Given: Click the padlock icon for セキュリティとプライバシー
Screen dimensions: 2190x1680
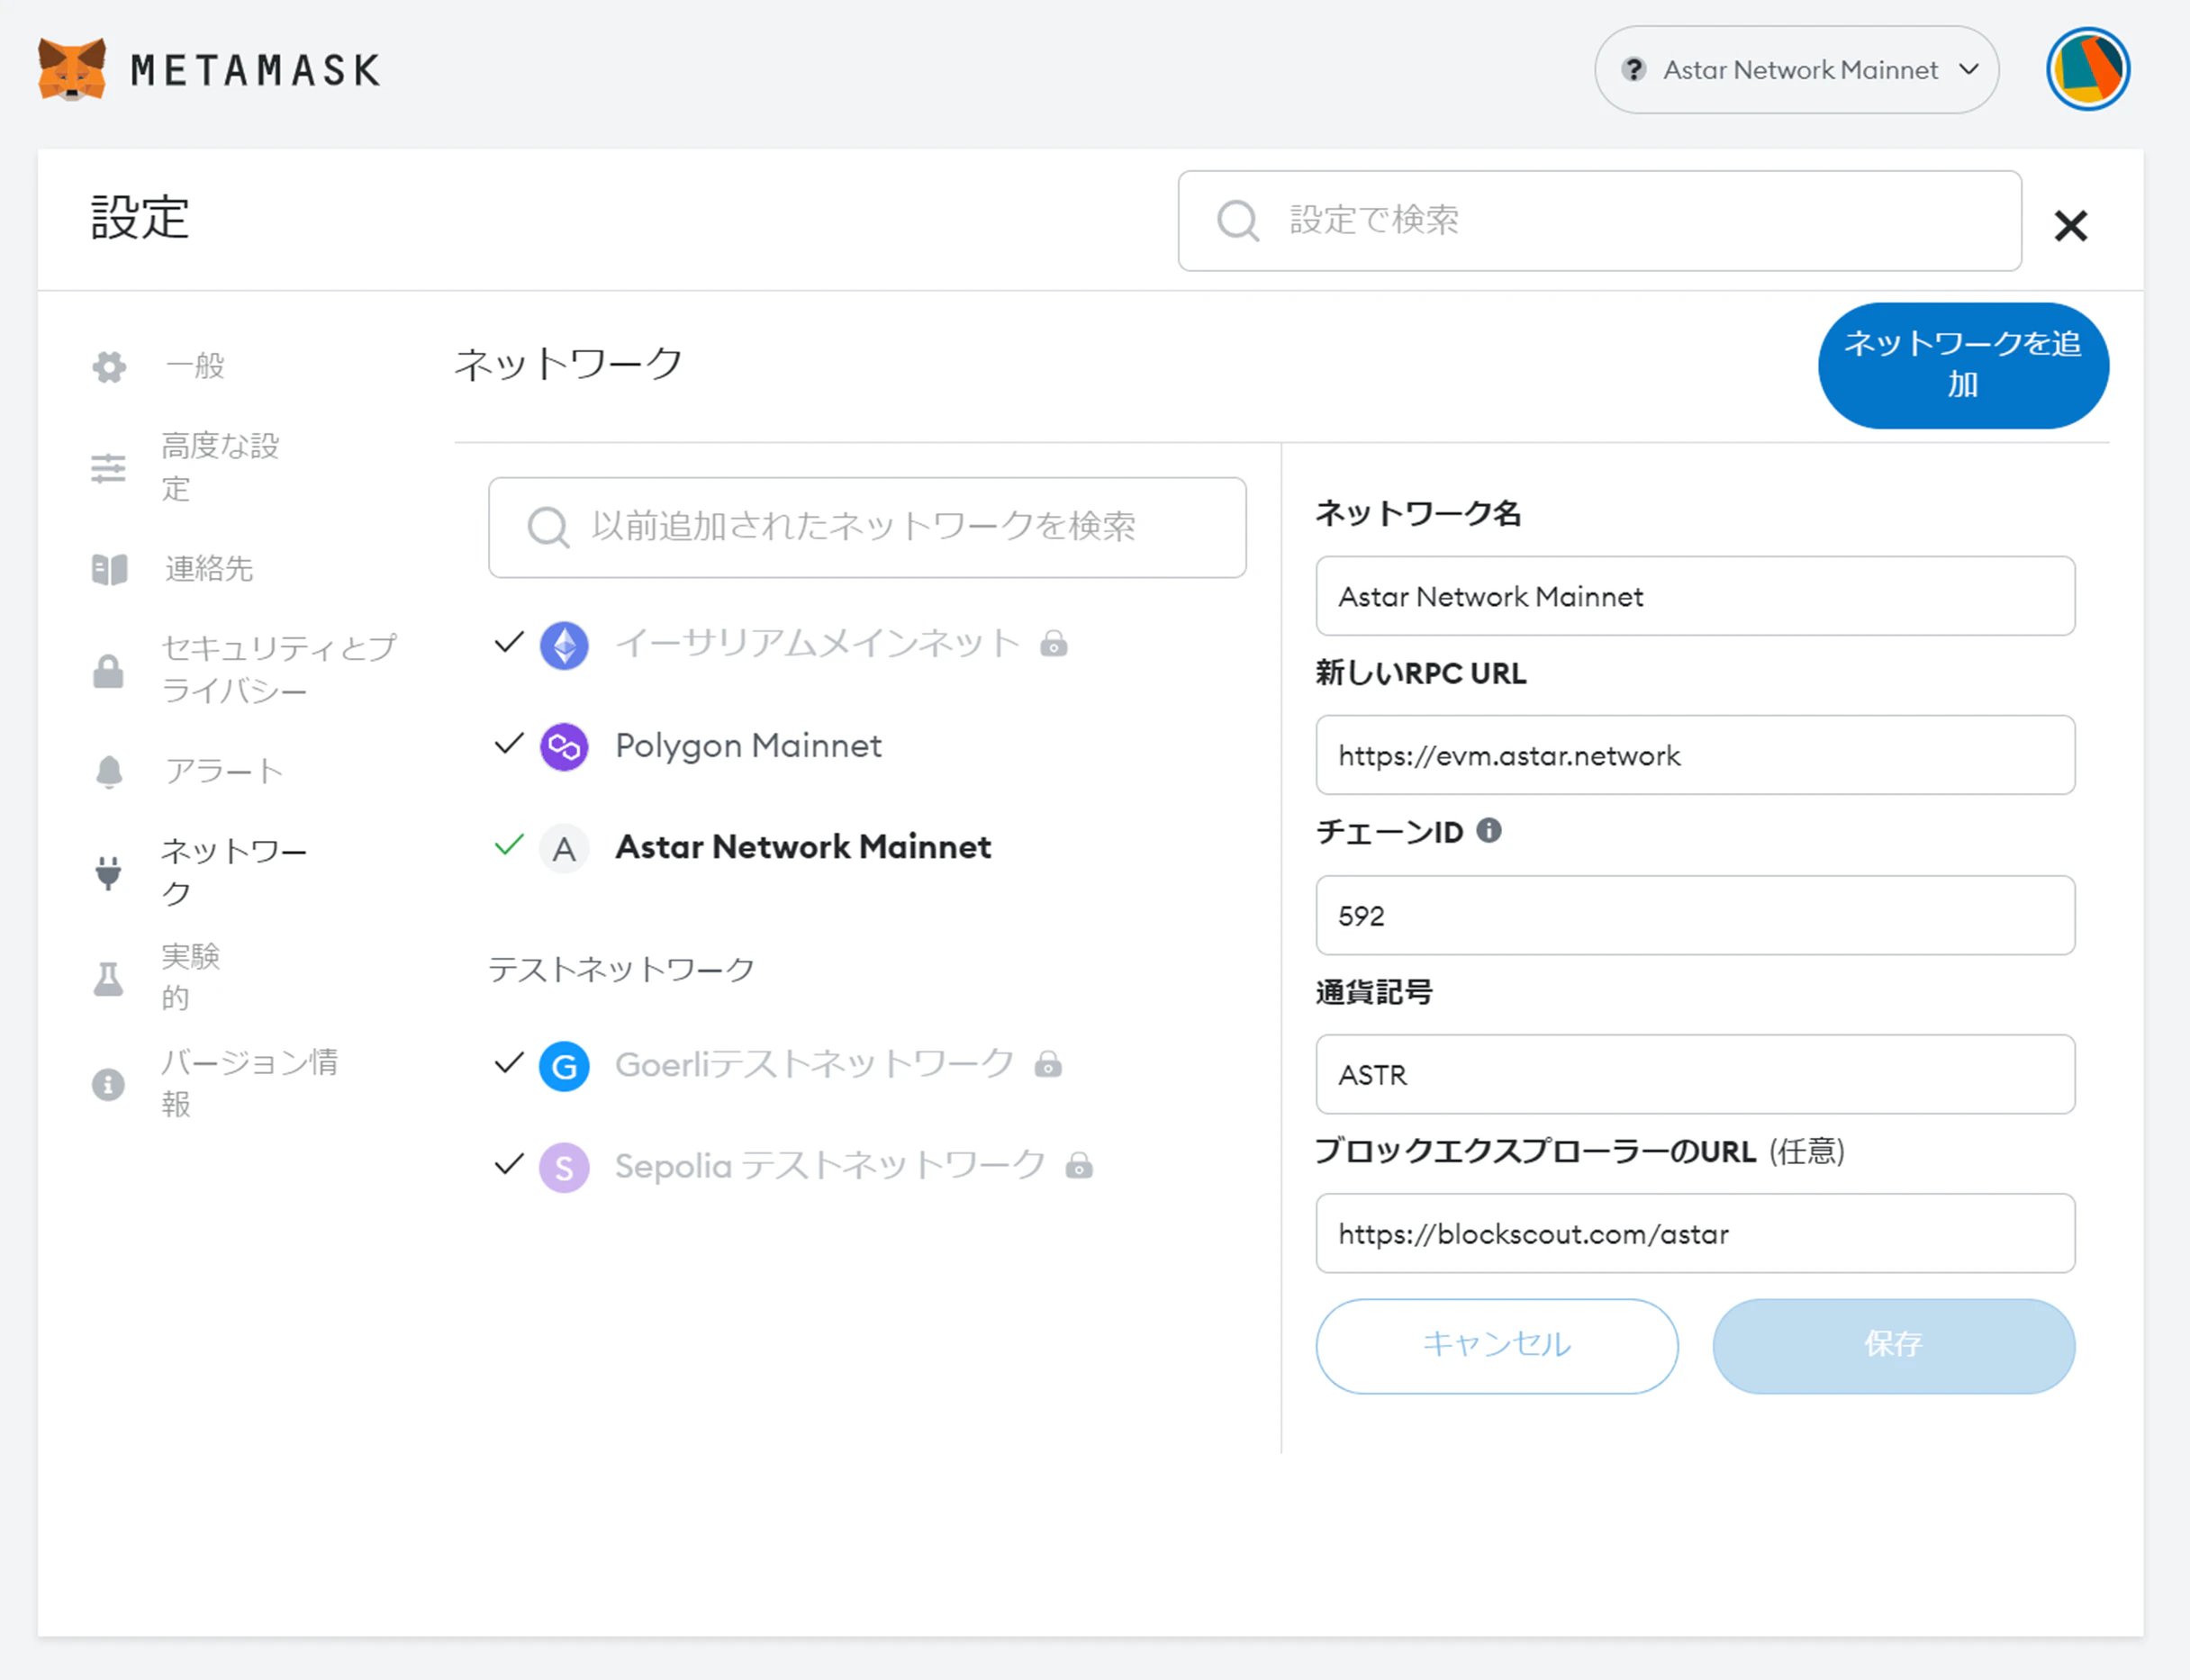Looking at the screenshot, I should (108, 671).
